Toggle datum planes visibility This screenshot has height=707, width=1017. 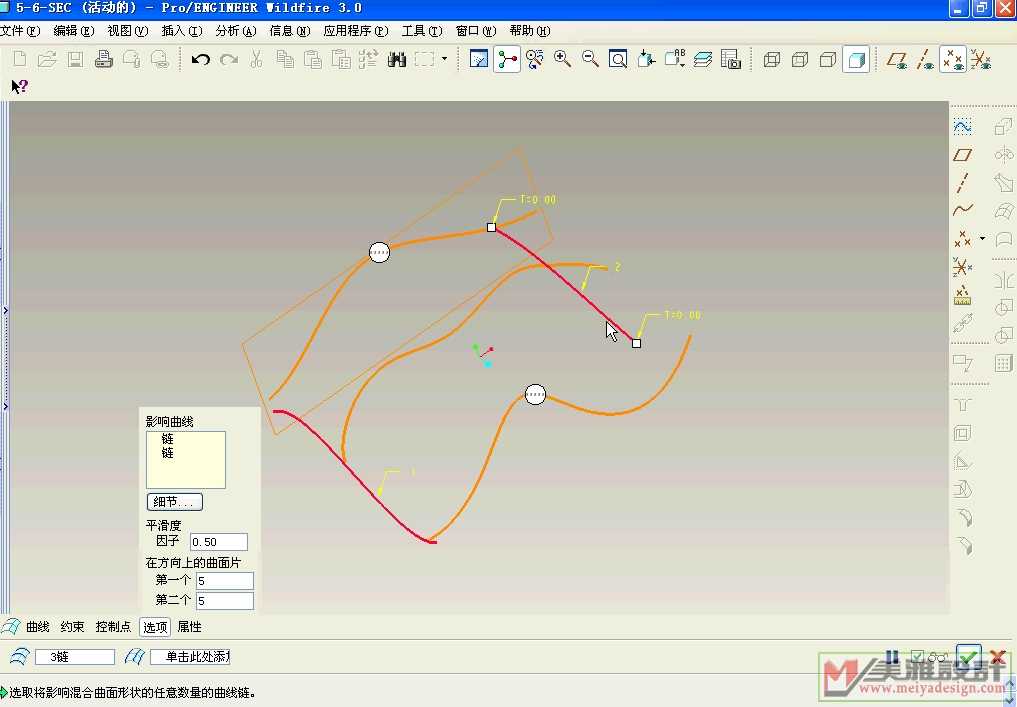point(897,60)
